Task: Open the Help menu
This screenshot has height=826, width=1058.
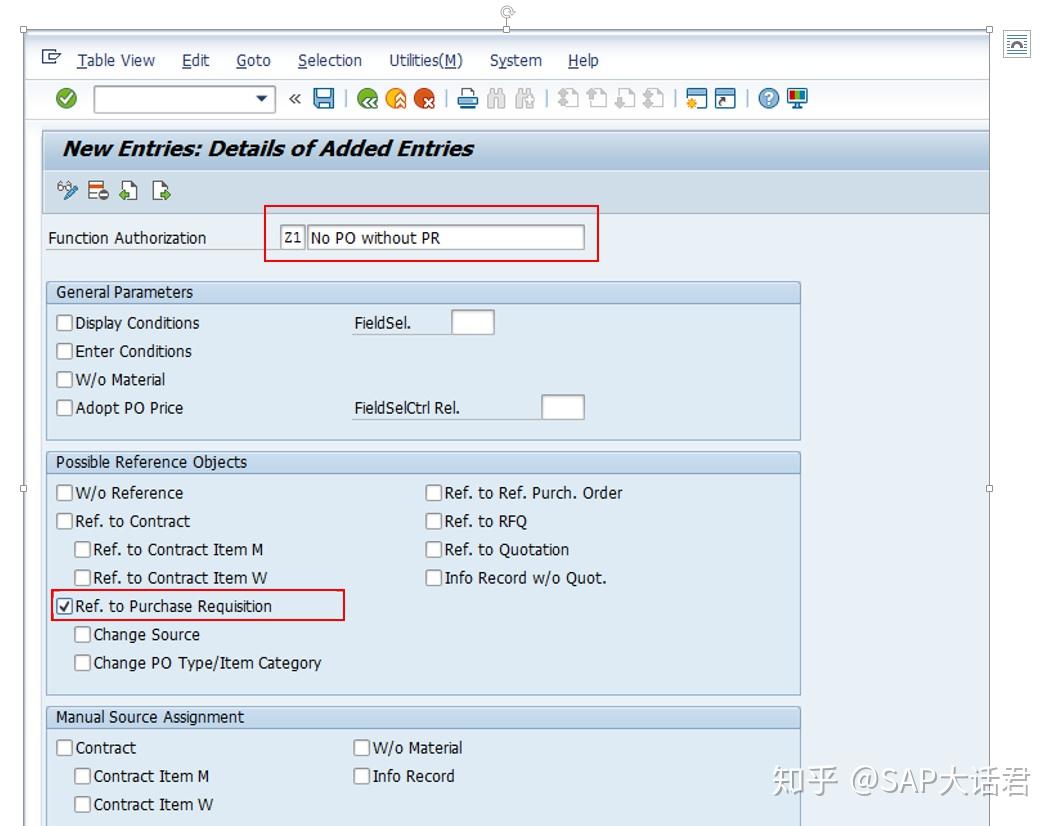Action: coord(583,61)
